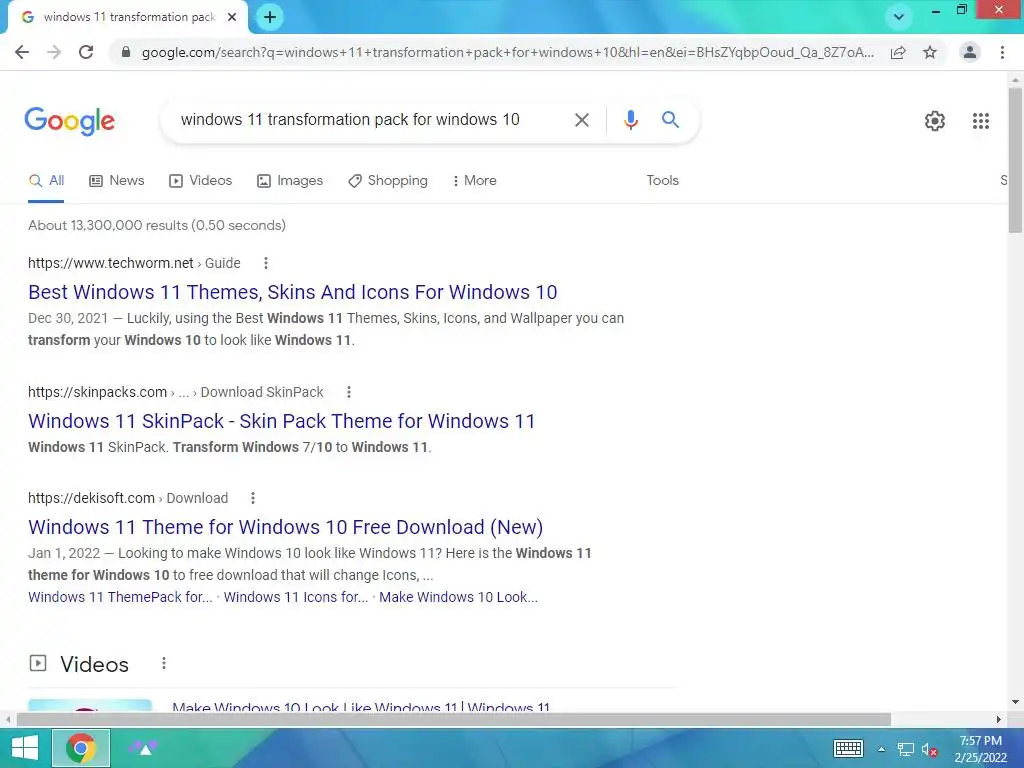This screenshot has height=768, width=1024.
Task: Expand the More search categories
Action: [475, 180]
